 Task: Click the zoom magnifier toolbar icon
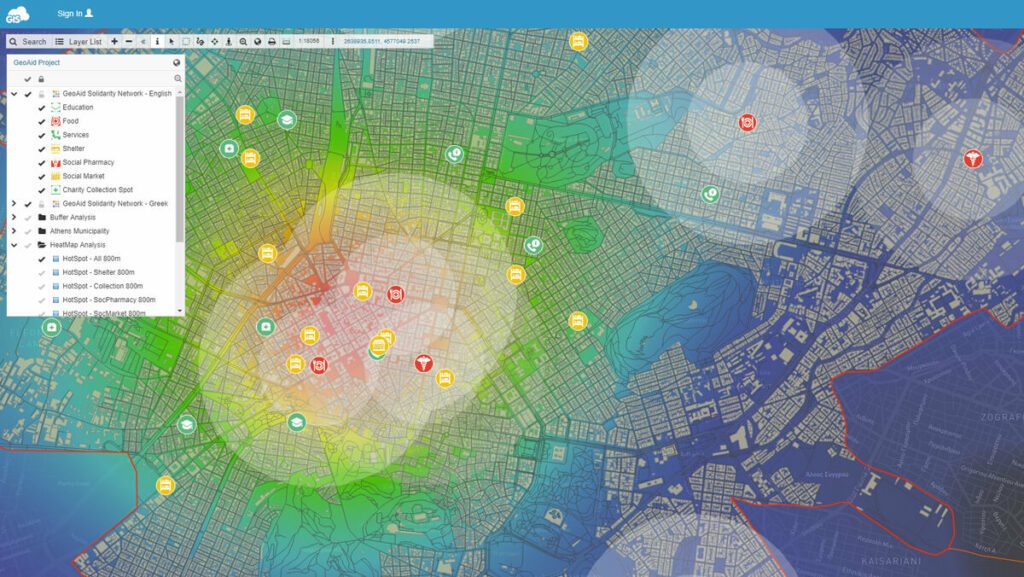tap(243, 41)
